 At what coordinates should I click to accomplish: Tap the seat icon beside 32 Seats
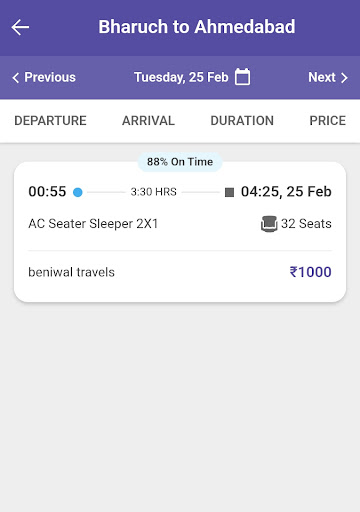(269, 224)
